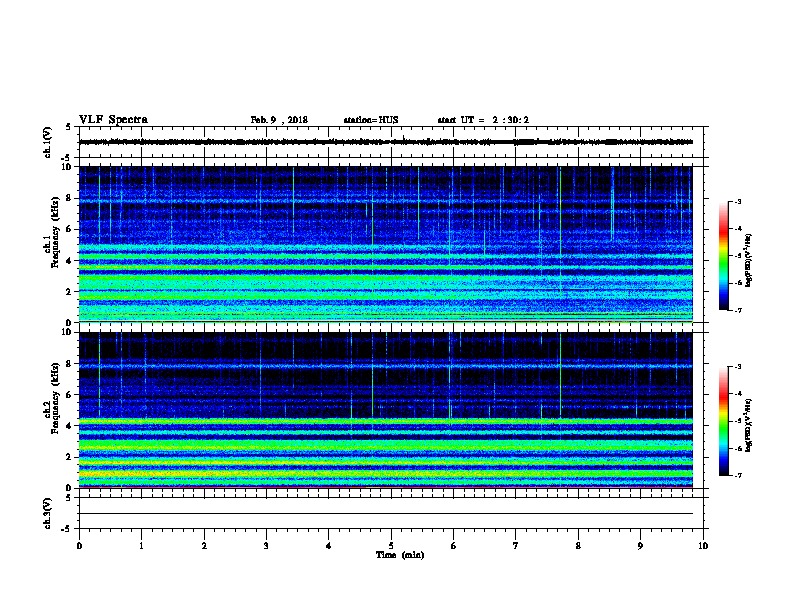This screenshot has width=792, height=612.
Task: Click inside the ch.1 spectrogram plot
Action: [385, 244]
